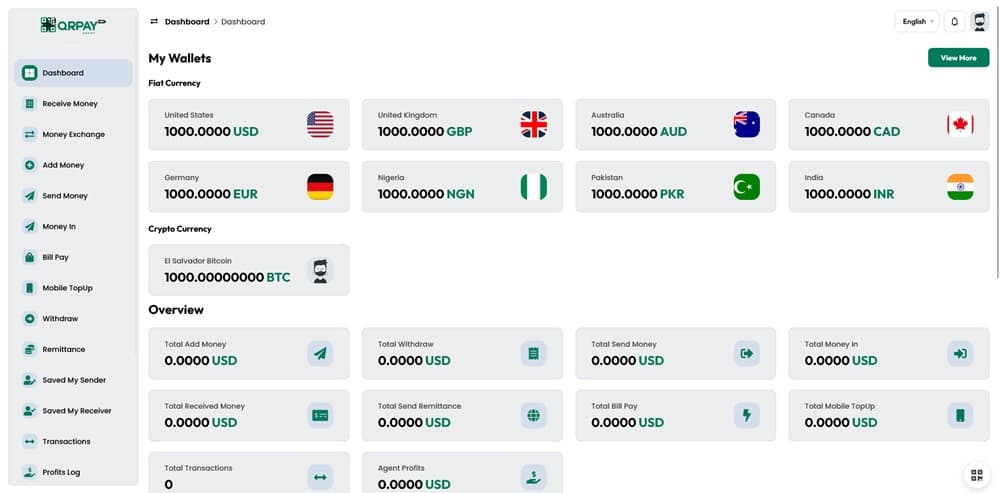1000x493 pixels.
Task: Toggle the sidebar collapse arrows icon
Action: (154, 21)
